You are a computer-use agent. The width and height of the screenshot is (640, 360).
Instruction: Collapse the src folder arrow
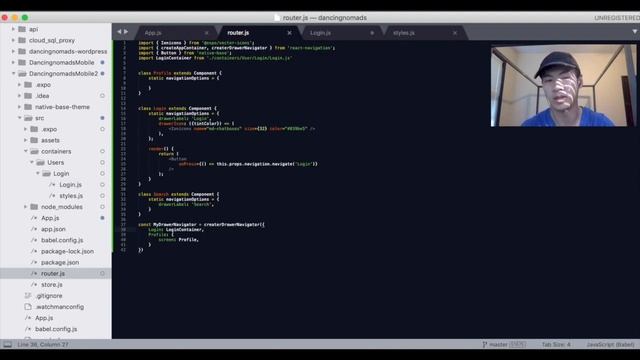click(19, 118)
